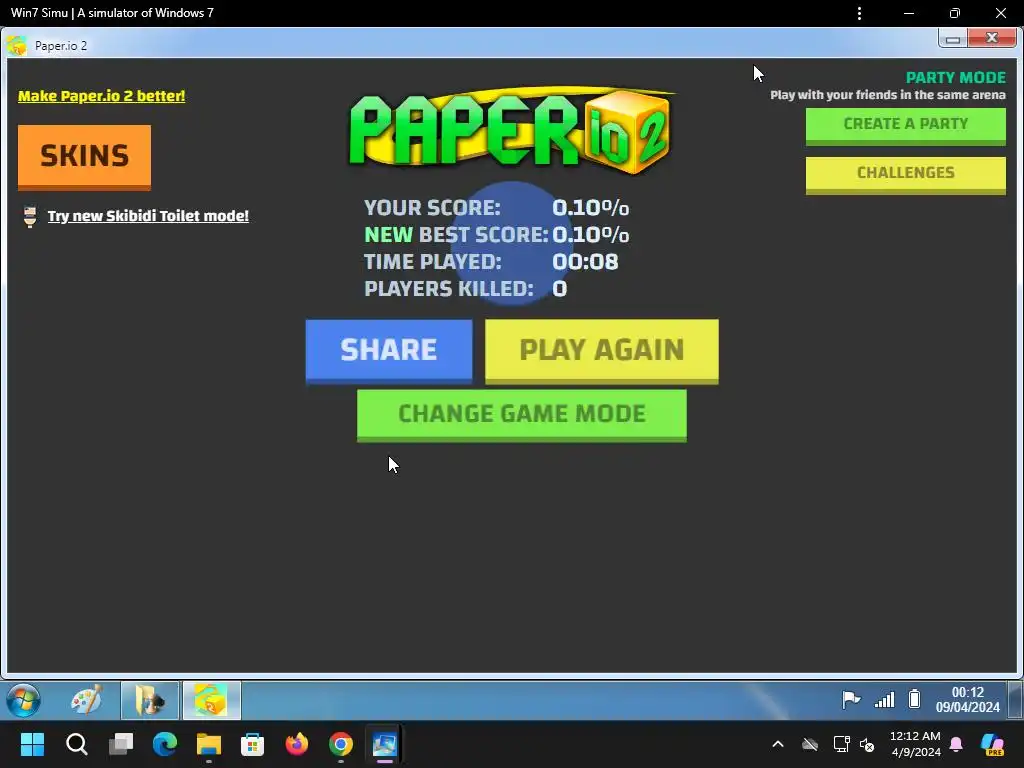Open Windows Search magnifier icon
This screenshot has height=768, width=1024.
pyautogui.click(x=76, y=744)
